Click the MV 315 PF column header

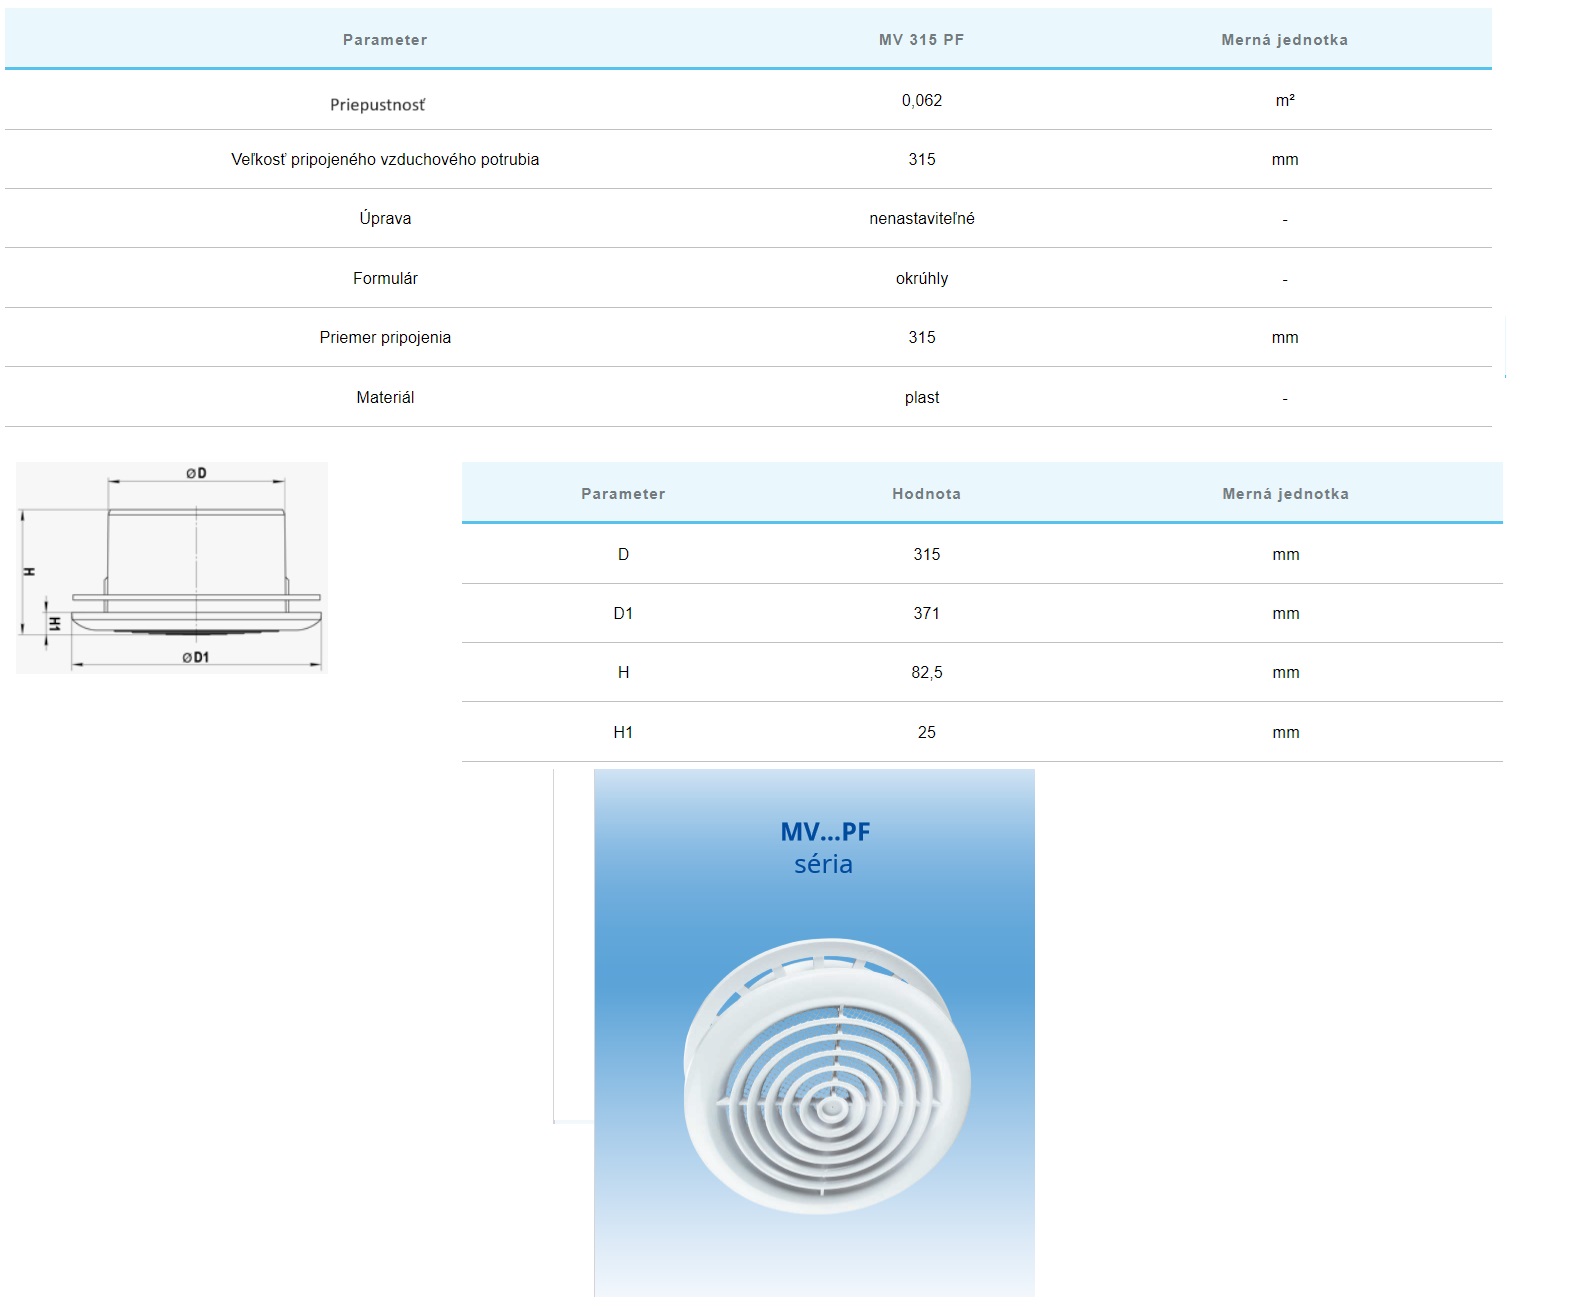tap(921, 40)
